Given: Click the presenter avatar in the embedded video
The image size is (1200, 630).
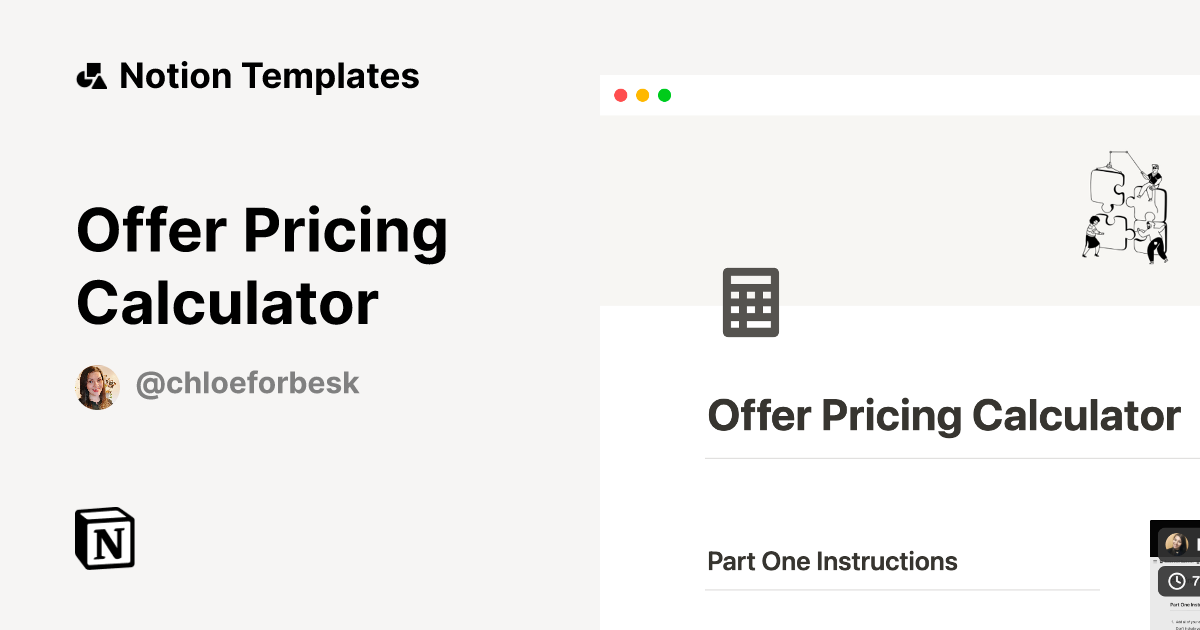Looking at the screenshot, I should click(x=1177, y=545).
